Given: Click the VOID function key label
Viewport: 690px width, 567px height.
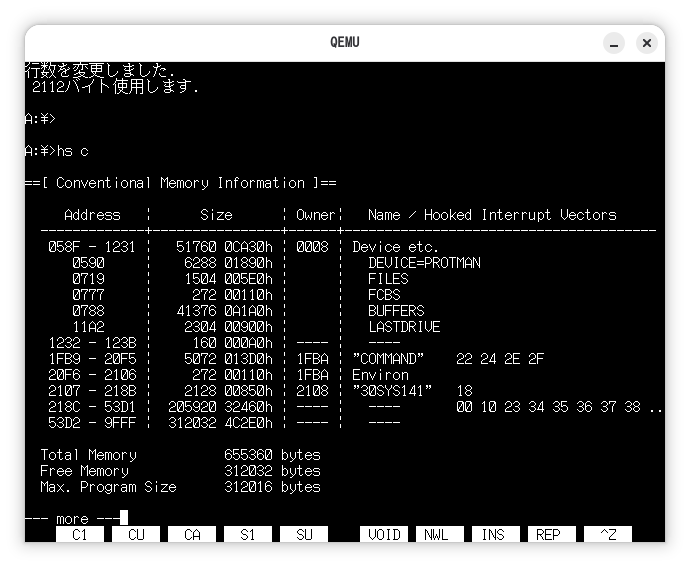Looking at the screenshot, I should (x=384, y=534).
